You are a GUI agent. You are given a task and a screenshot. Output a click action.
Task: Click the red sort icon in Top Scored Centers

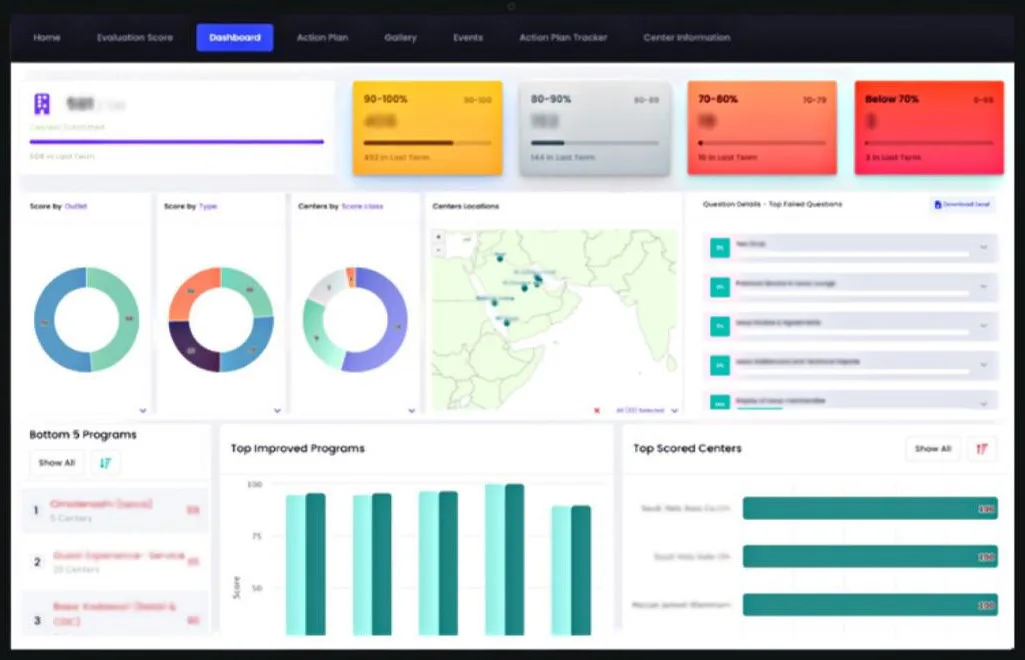coord(981,448)
